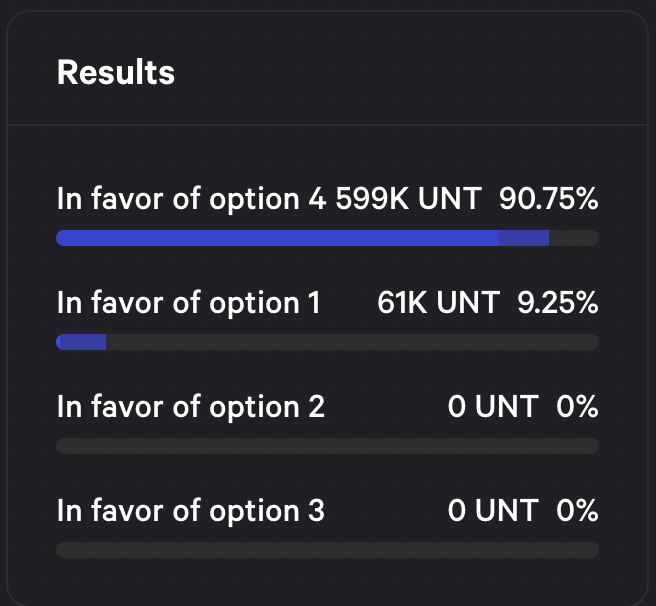Click the 0% value for option 2
The width and height of the screenshot is (656, 606).
coord(577,406)
